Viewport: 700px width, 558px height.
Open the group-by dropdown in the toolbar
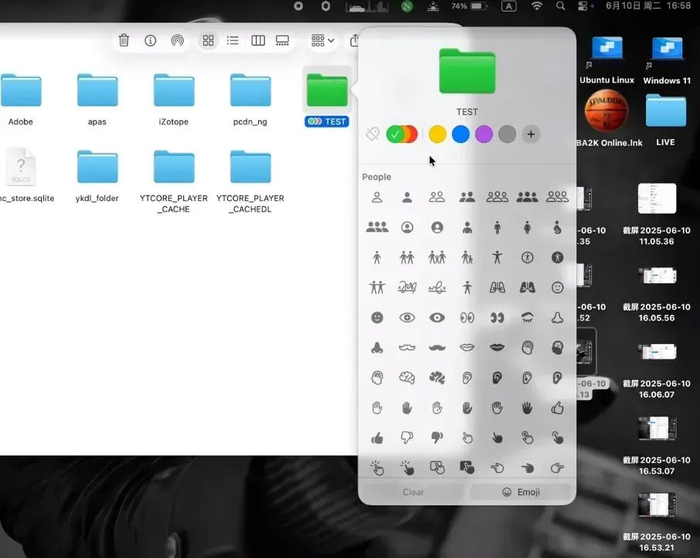[322, 41]
